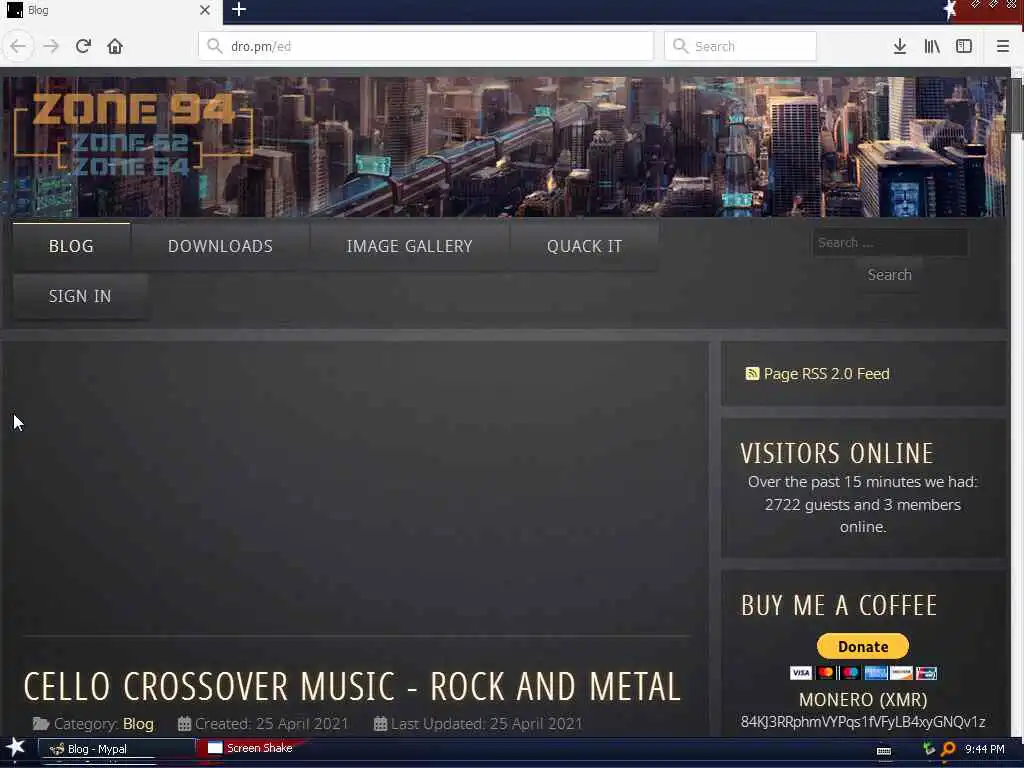Click the site search text field

coord(890,243)
